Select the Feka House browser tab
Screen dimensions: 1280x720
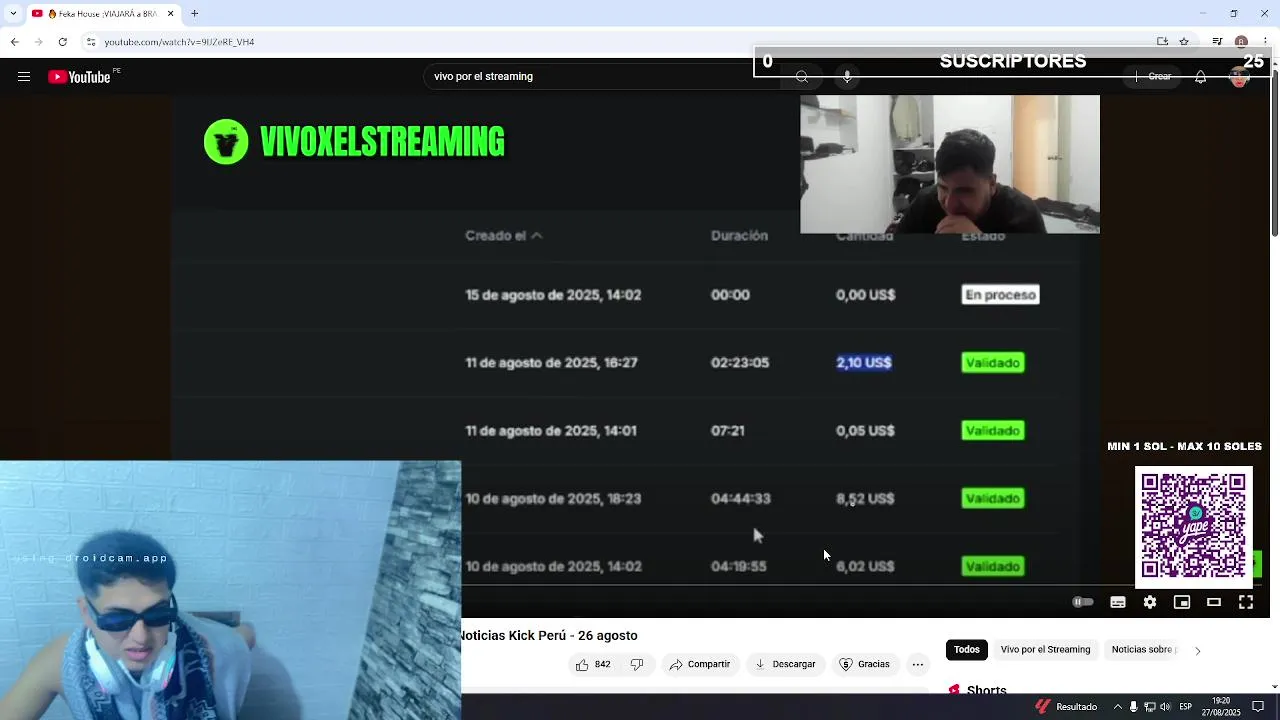click(102, 14)
